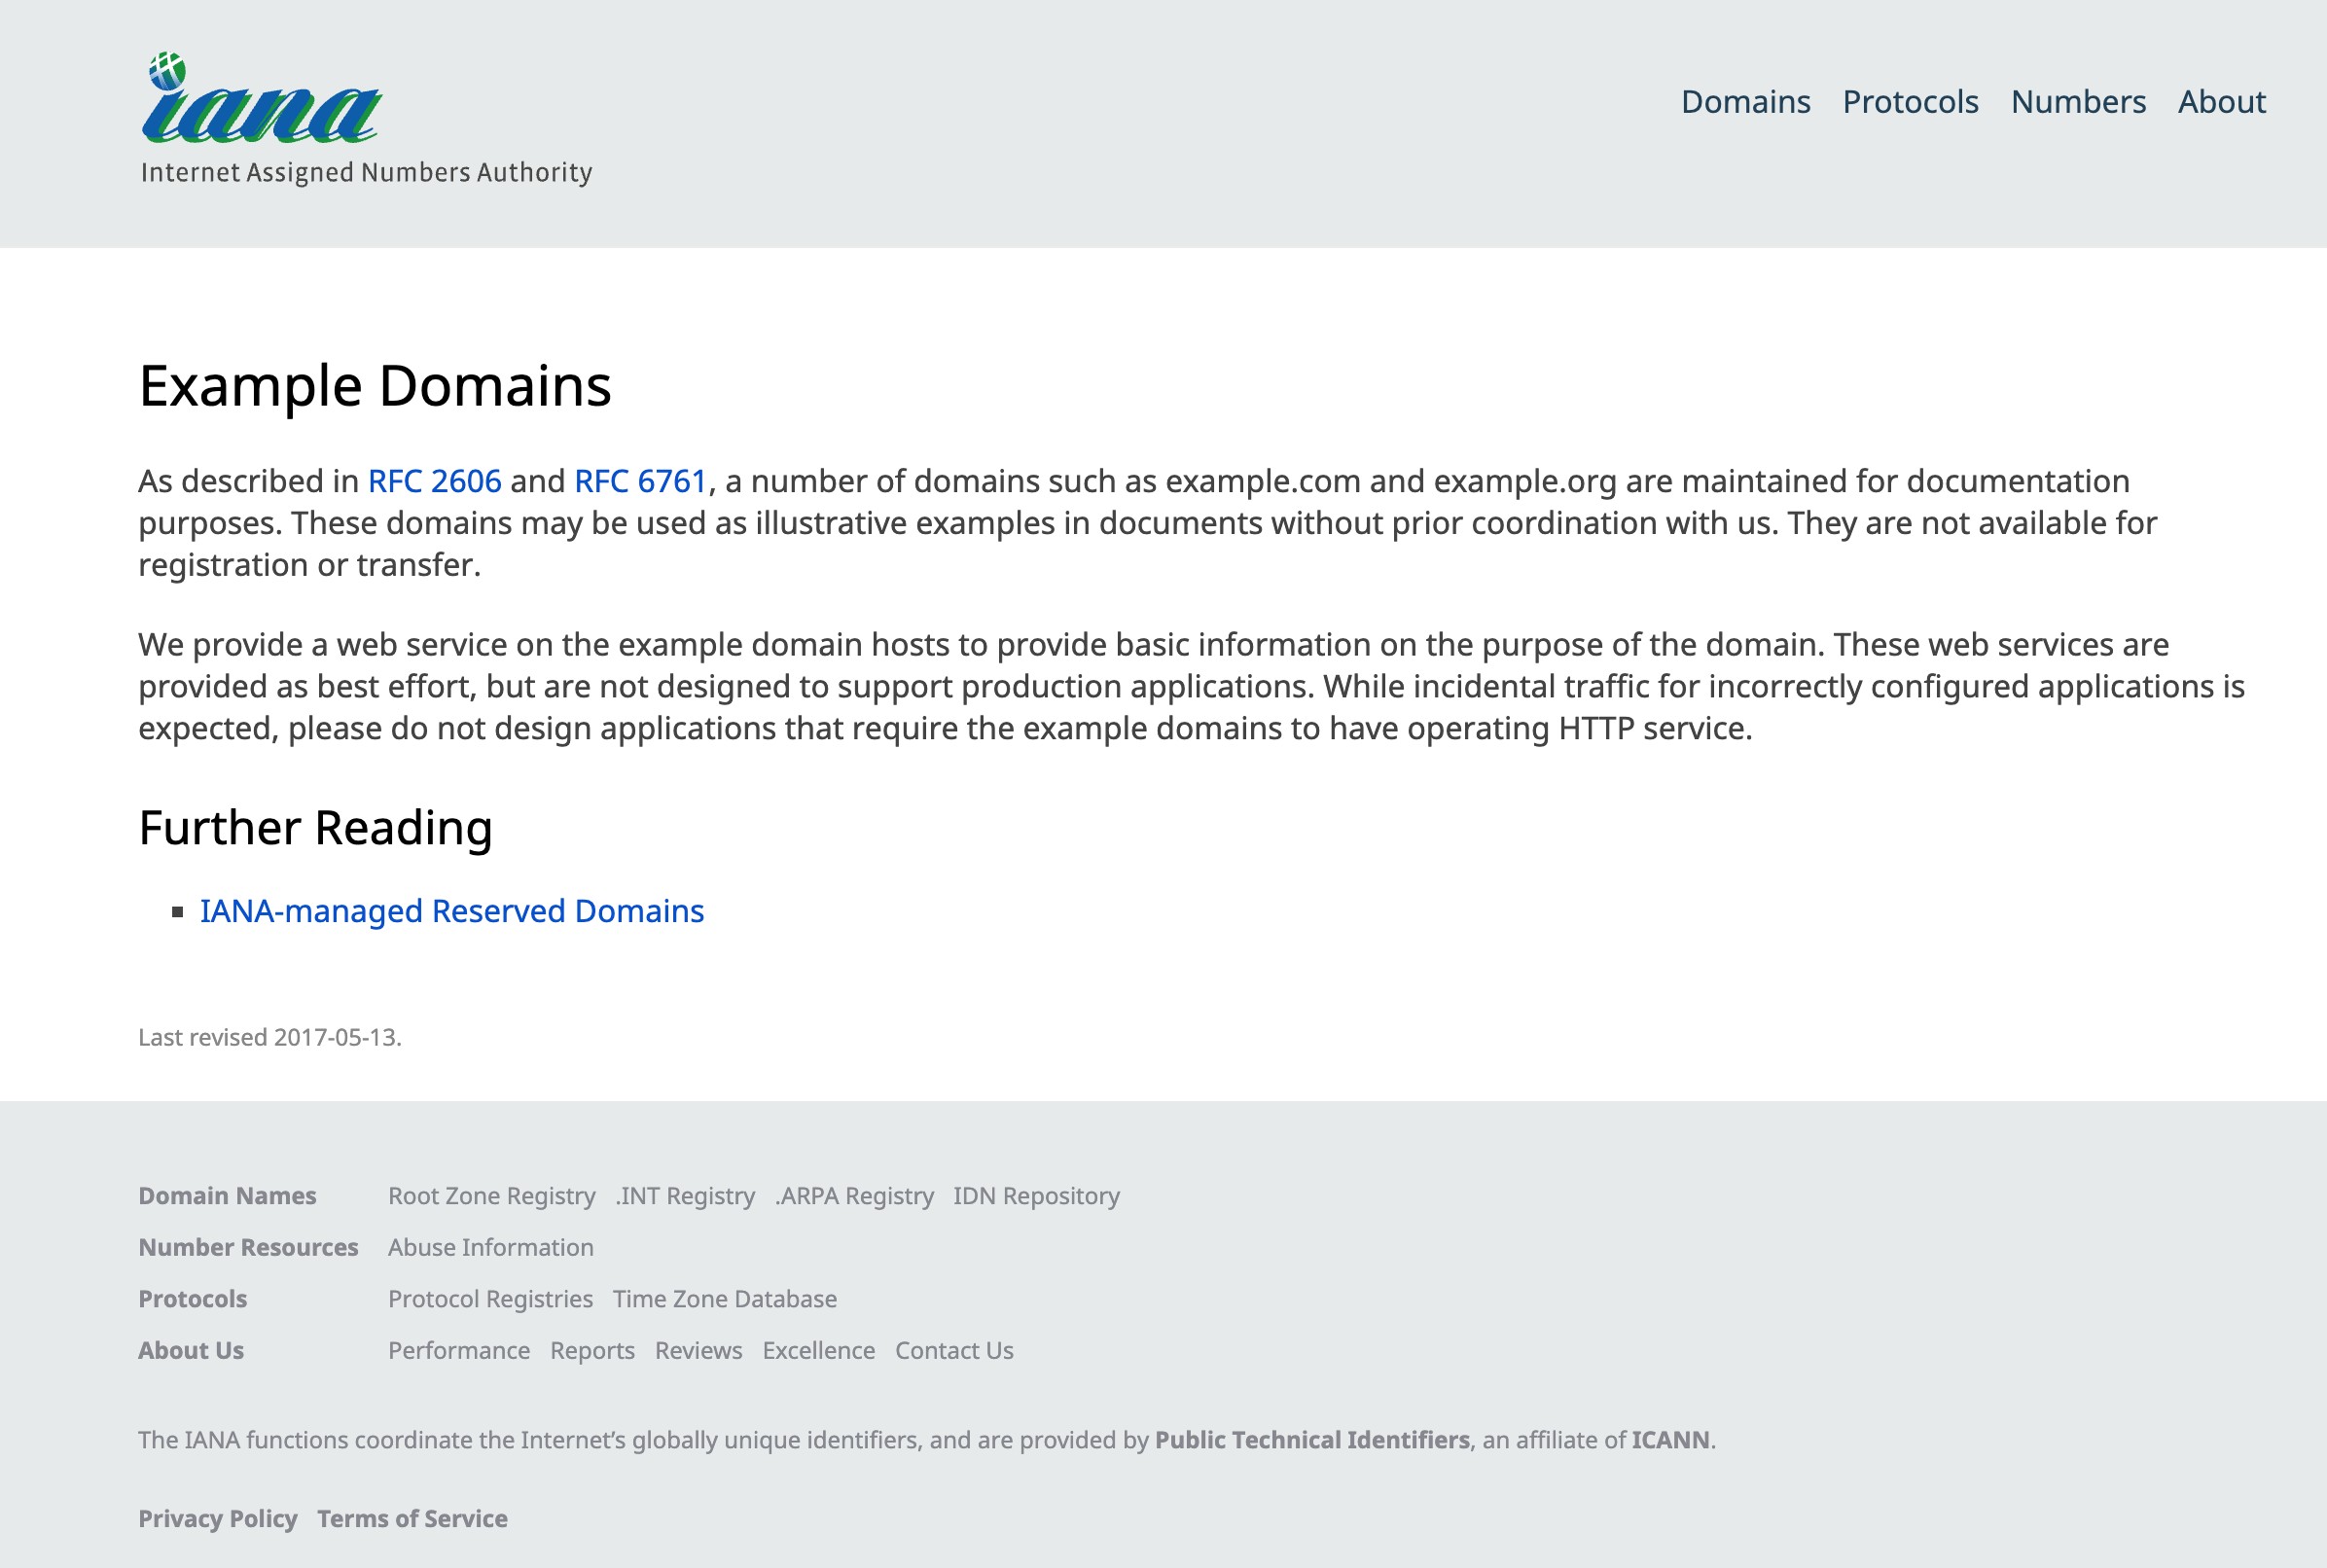Open the Terms of Service link
This screenshot has width=2327, height=1568.
[412, 1519]
